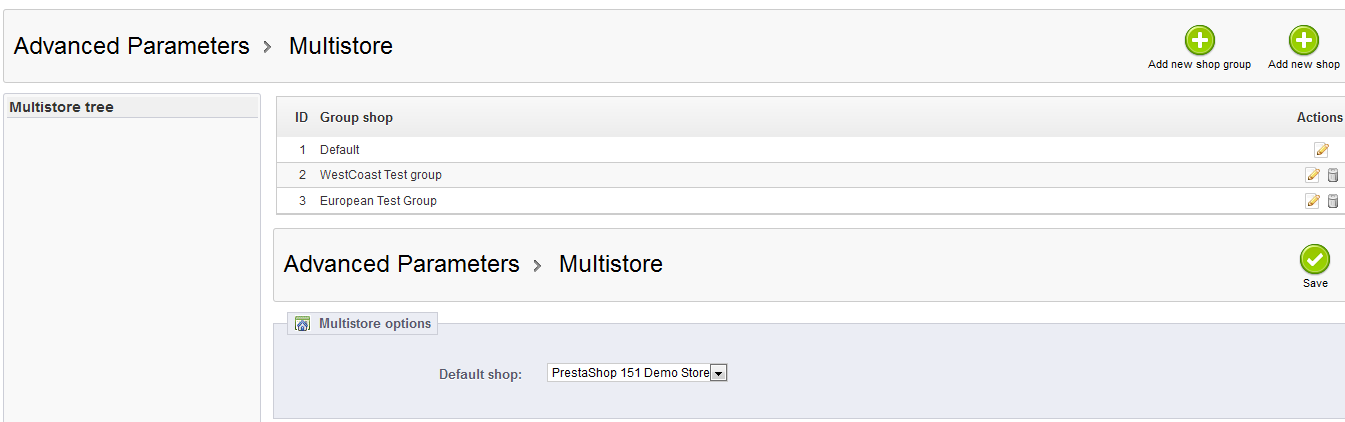Edit the European Test Group

1312,201
